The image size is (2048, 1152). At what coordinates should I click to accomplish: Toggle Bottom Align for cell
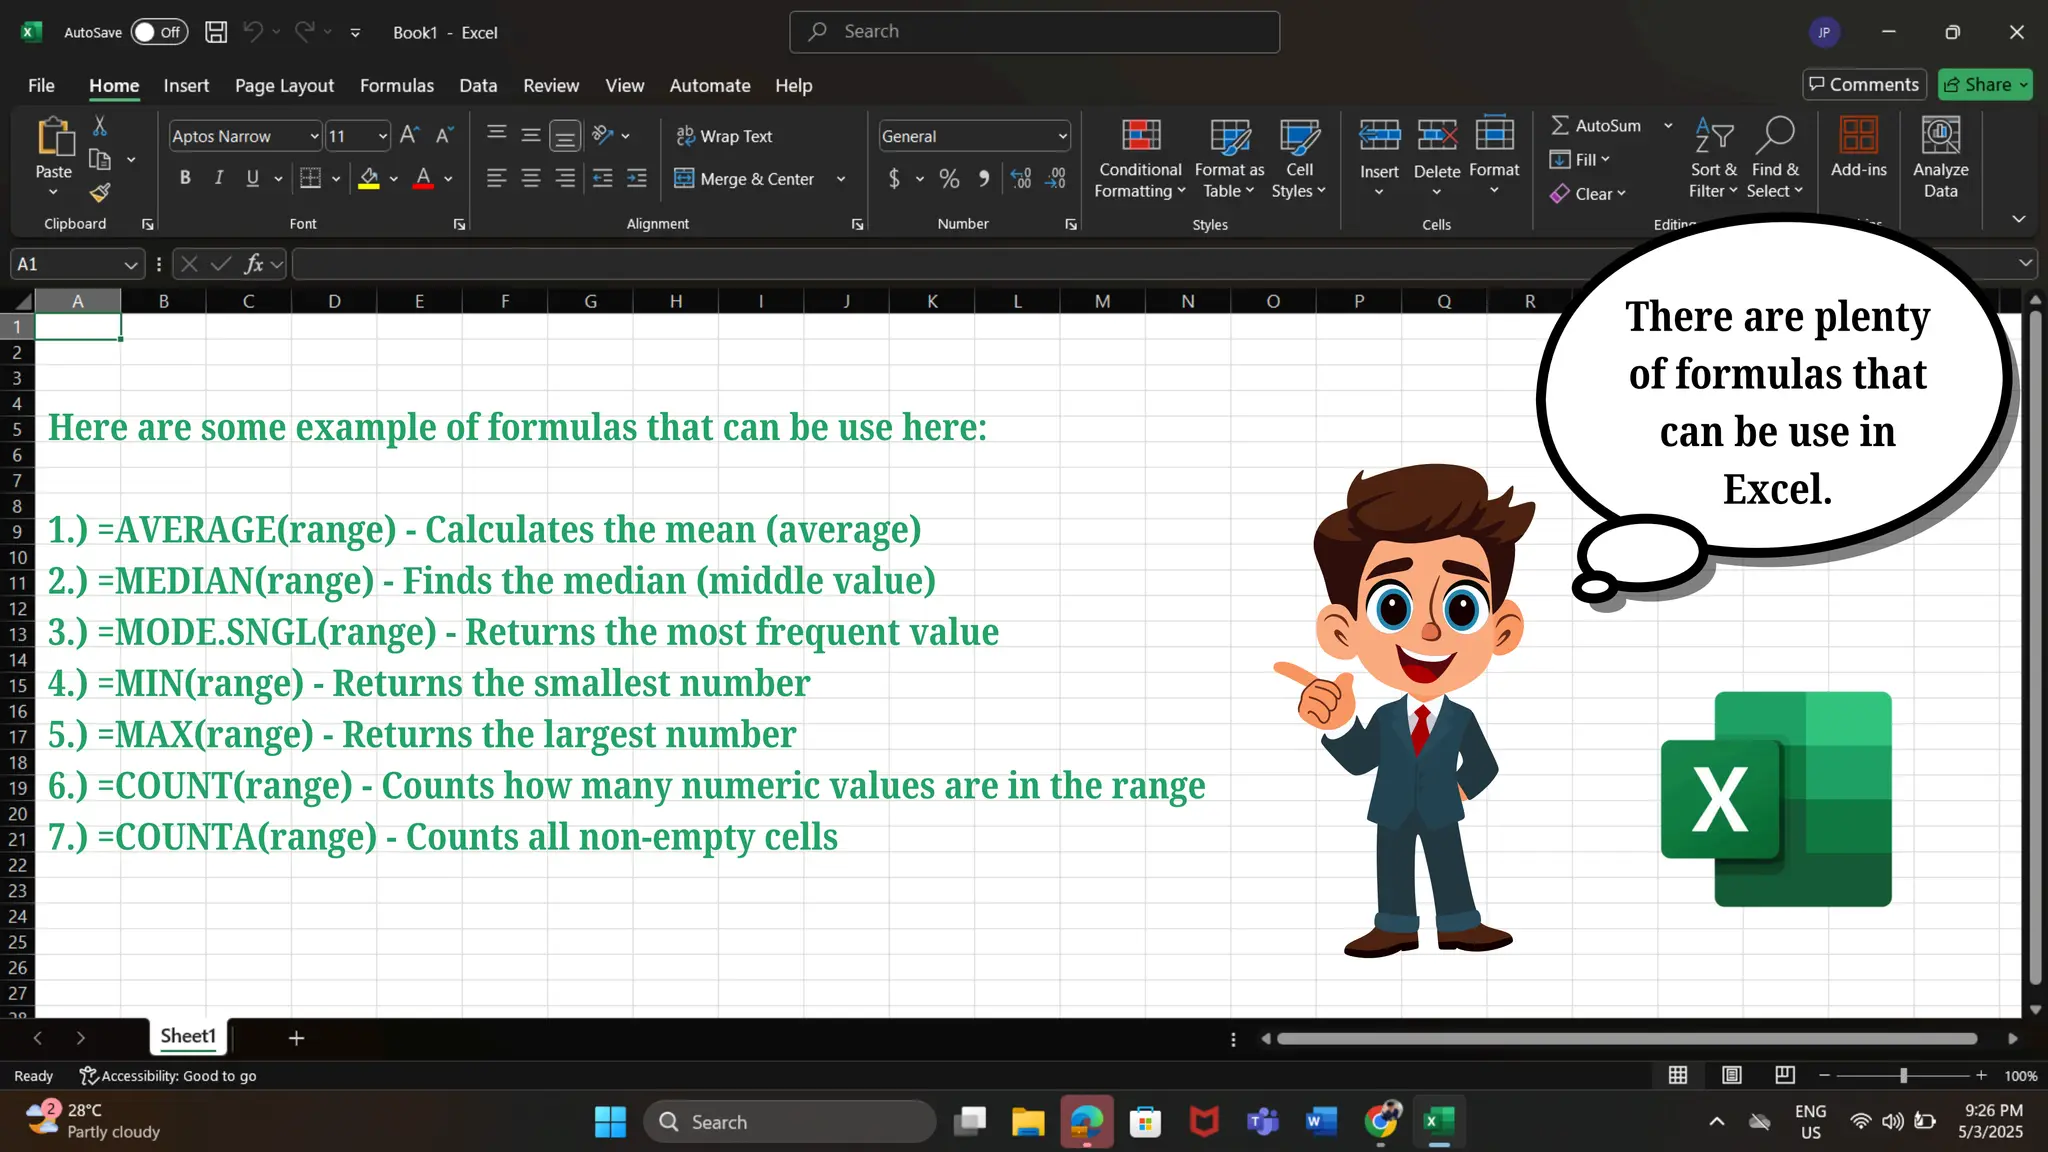point(565,135)
